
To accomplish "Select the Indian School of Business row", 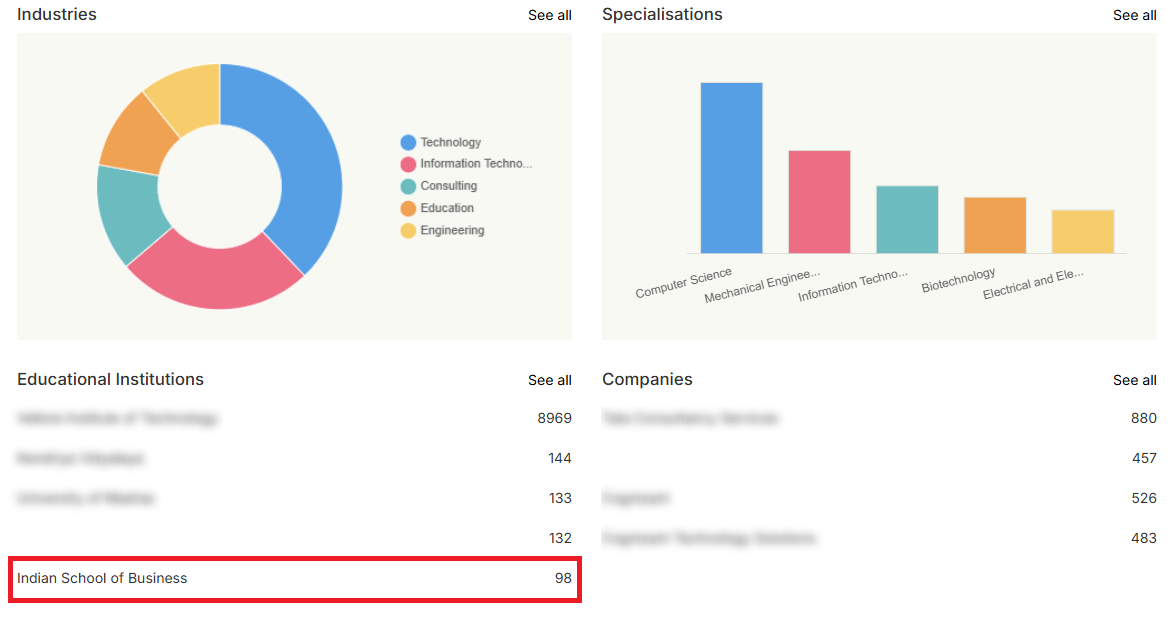I will [x=293, y=578].
